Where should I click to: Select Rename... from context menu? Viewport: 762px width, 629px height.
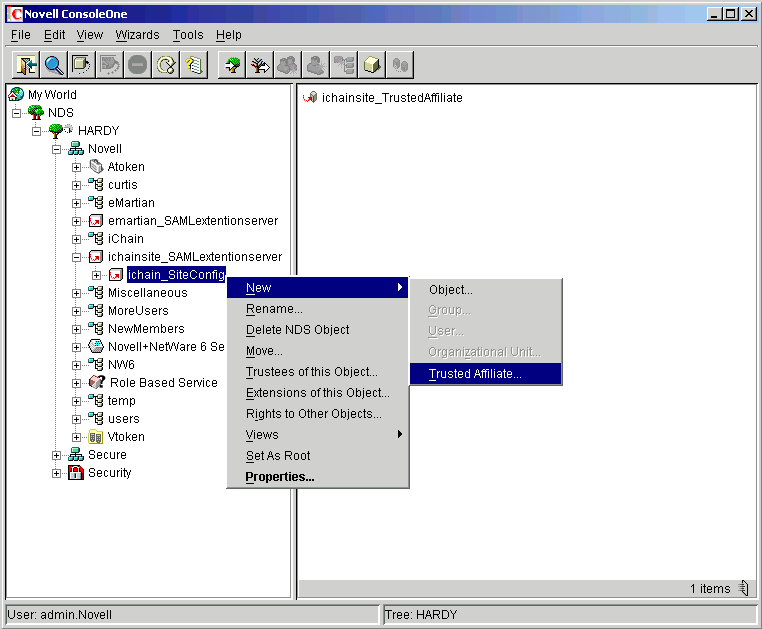click(318, 309)
